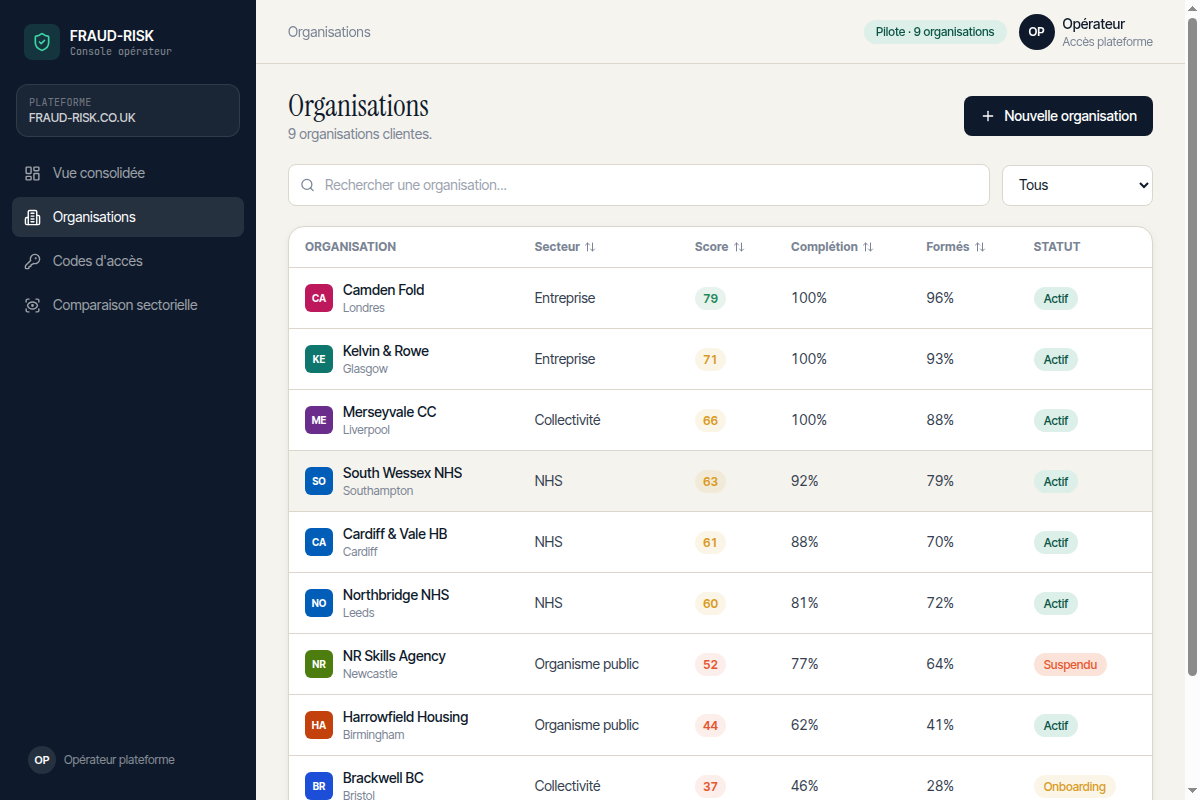Click the NR badge for NR Skills Agency

[319, 664]
